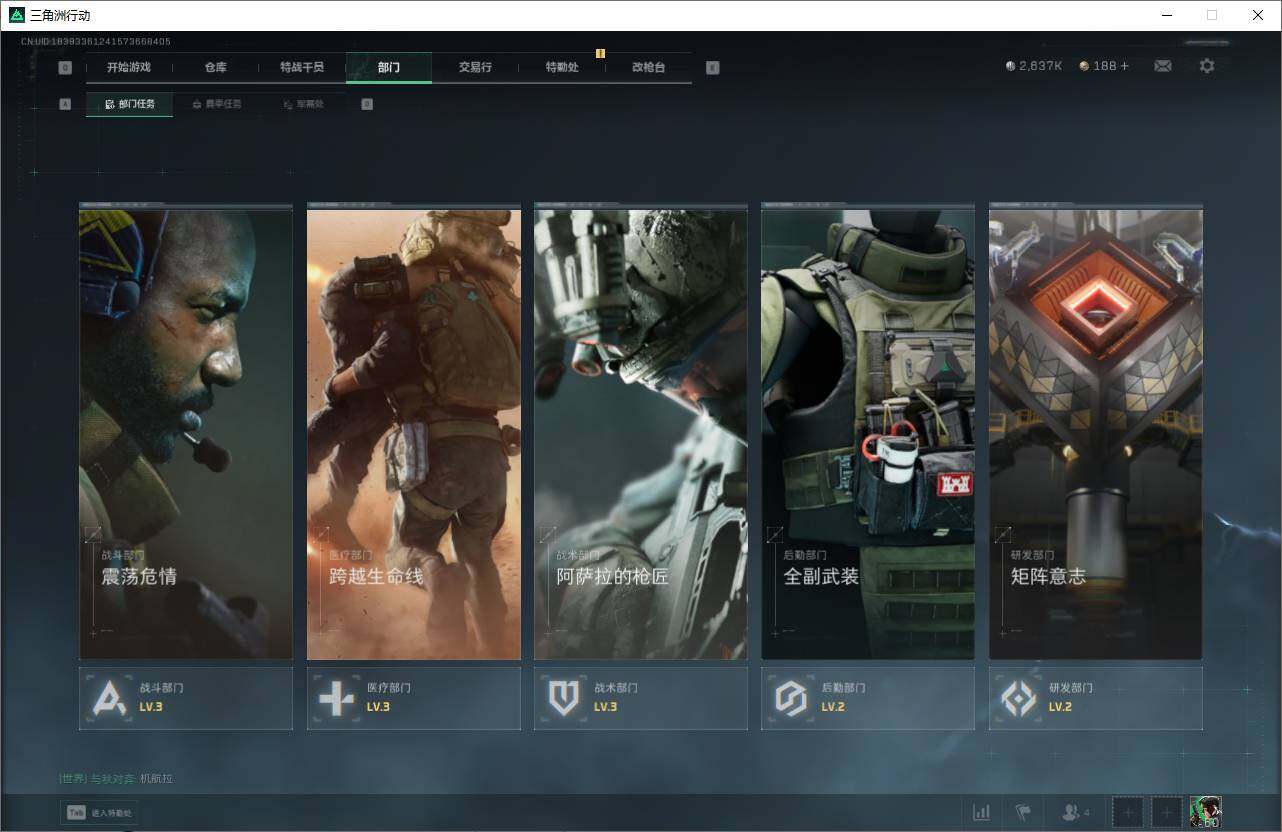Click the plus next to 188 currency

(x=1124, y=66)
